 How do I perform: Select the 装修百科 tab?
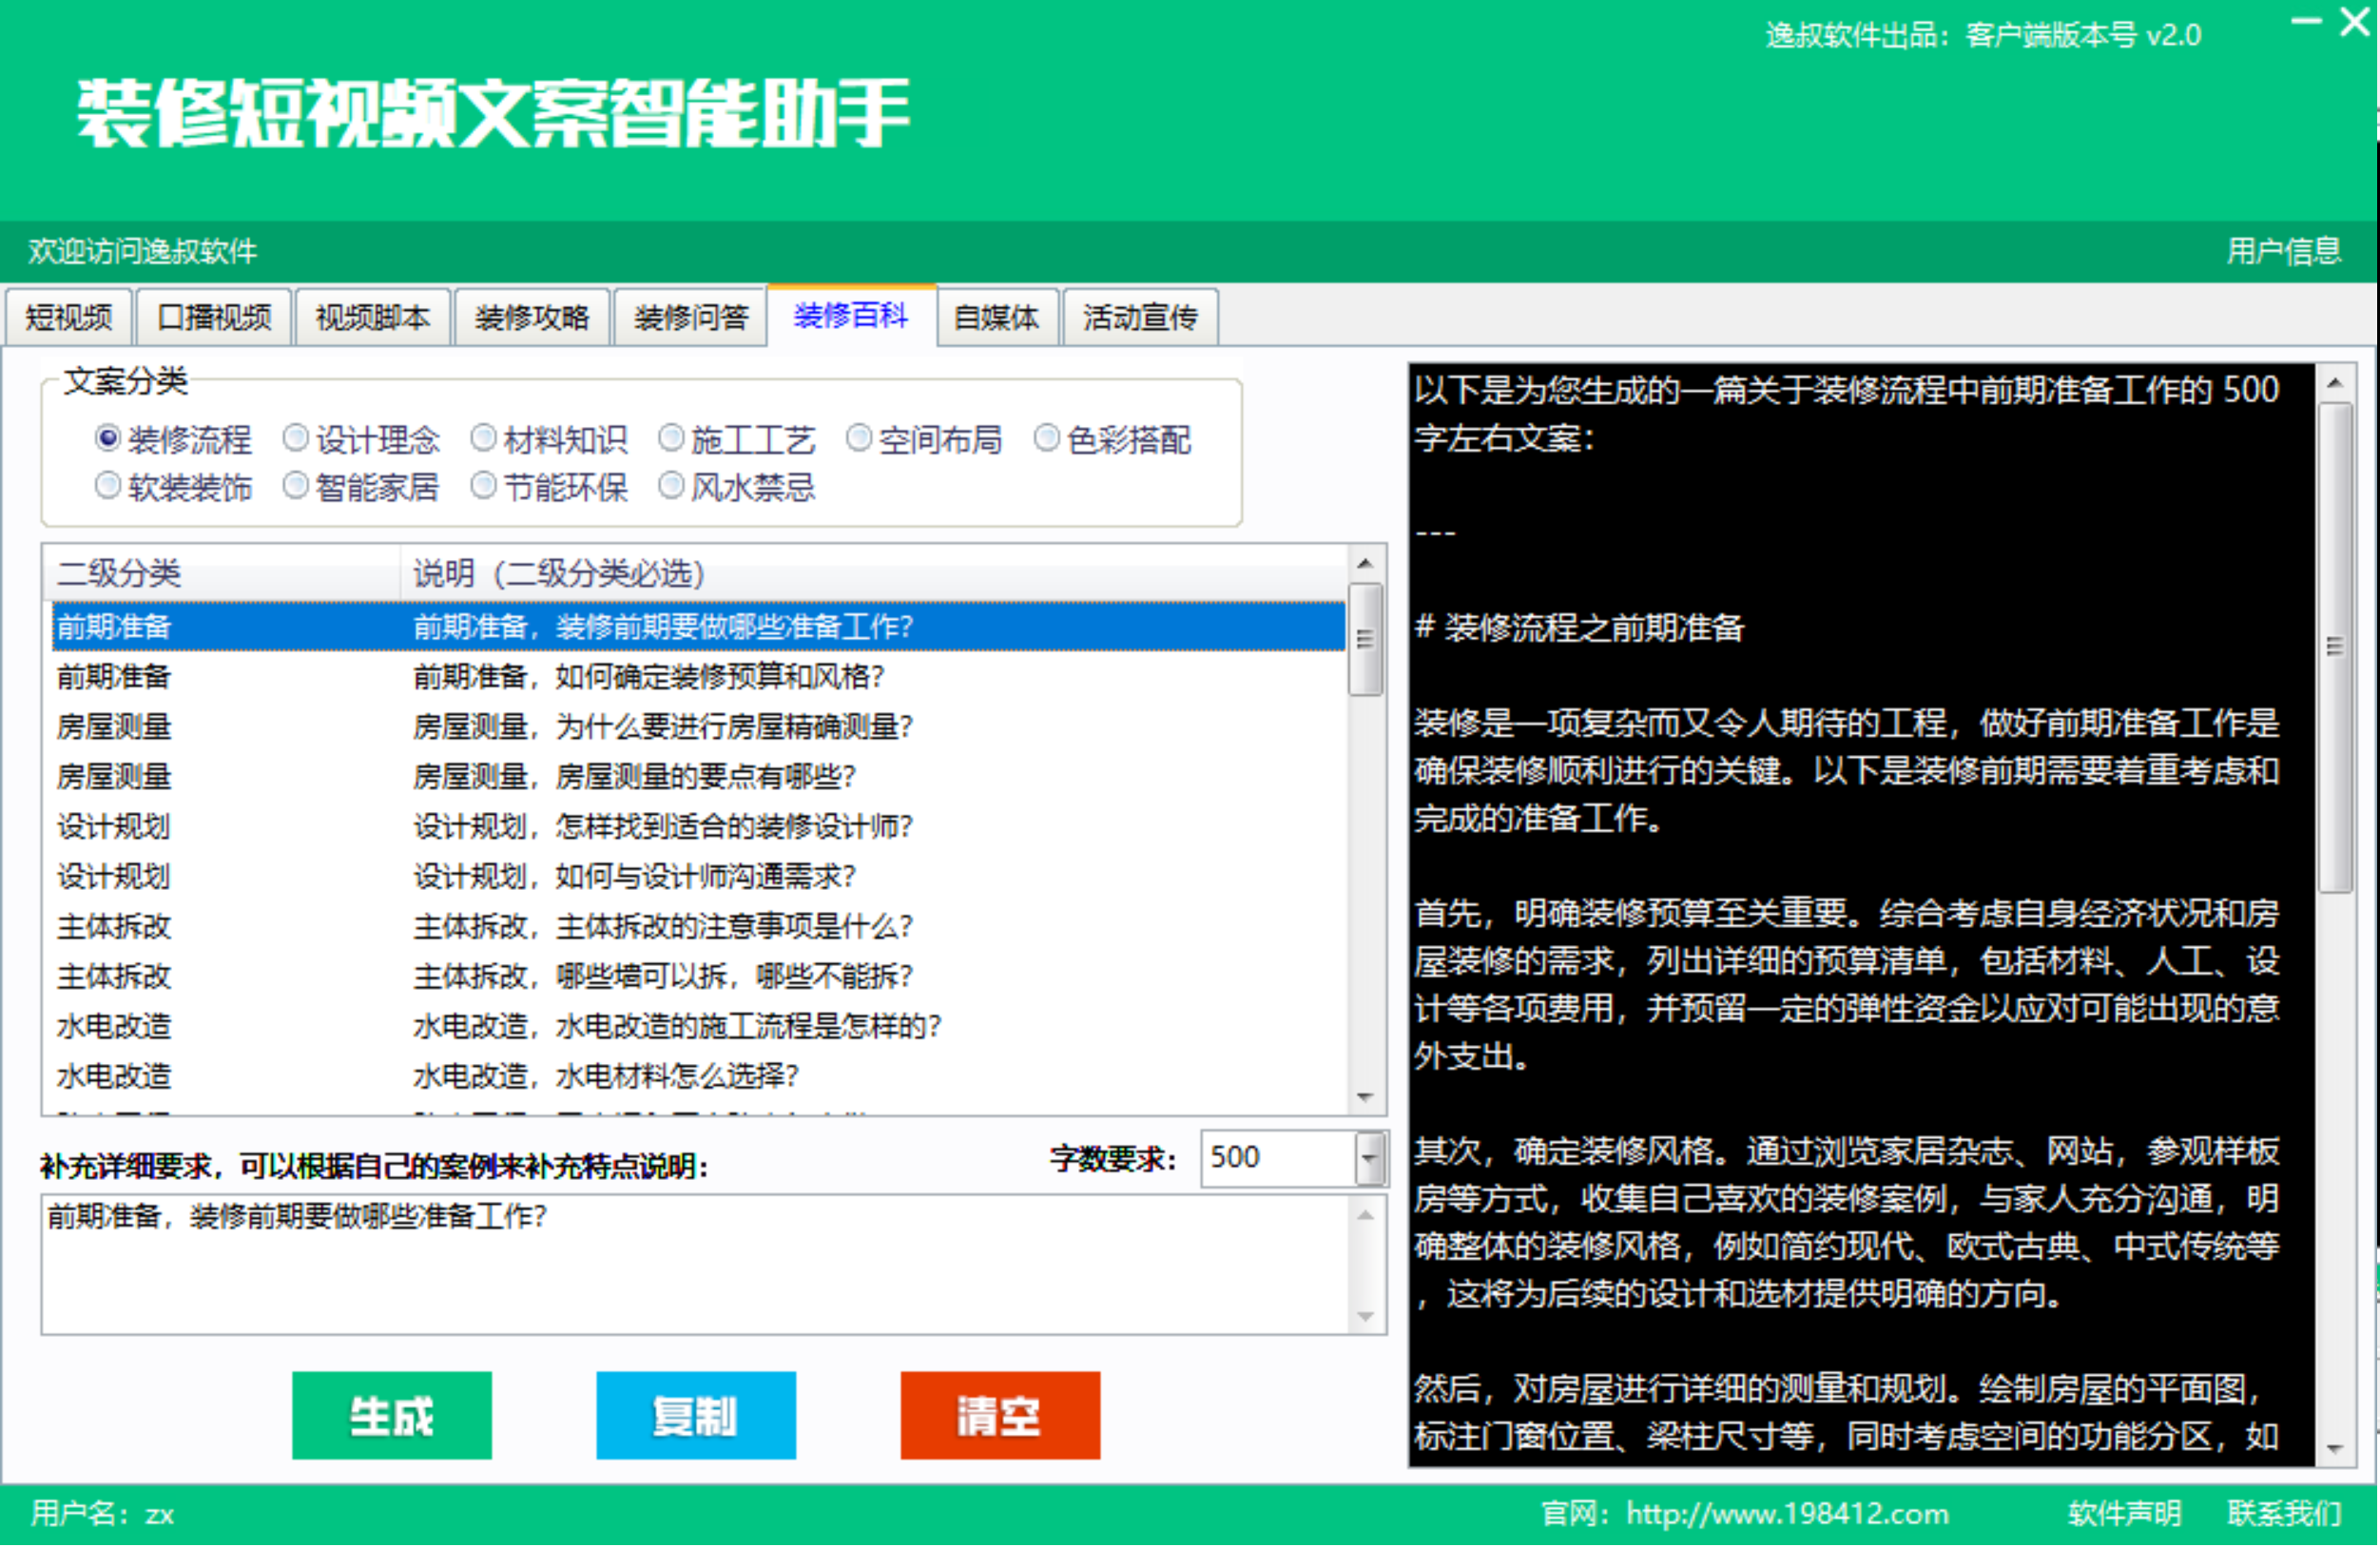[x=851, y=316]
